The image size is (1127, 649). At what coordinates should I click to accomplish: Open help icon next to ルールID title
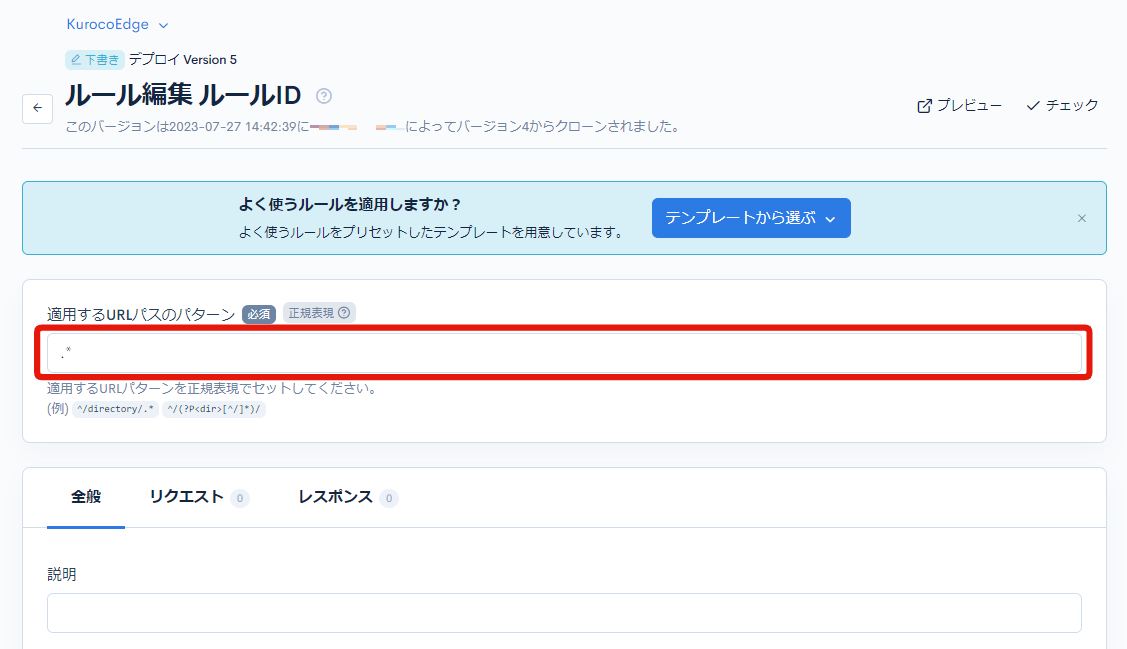(x=324, y=96)
